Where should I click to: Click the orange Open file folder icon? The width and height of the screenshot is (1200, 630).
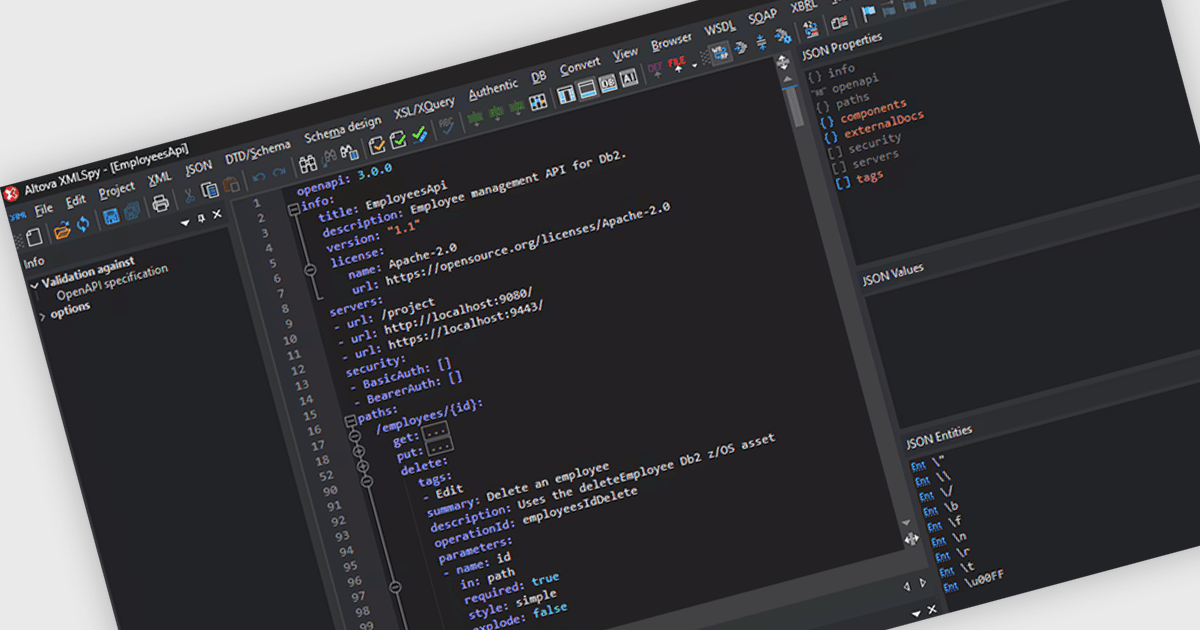(x=62, y=231)
